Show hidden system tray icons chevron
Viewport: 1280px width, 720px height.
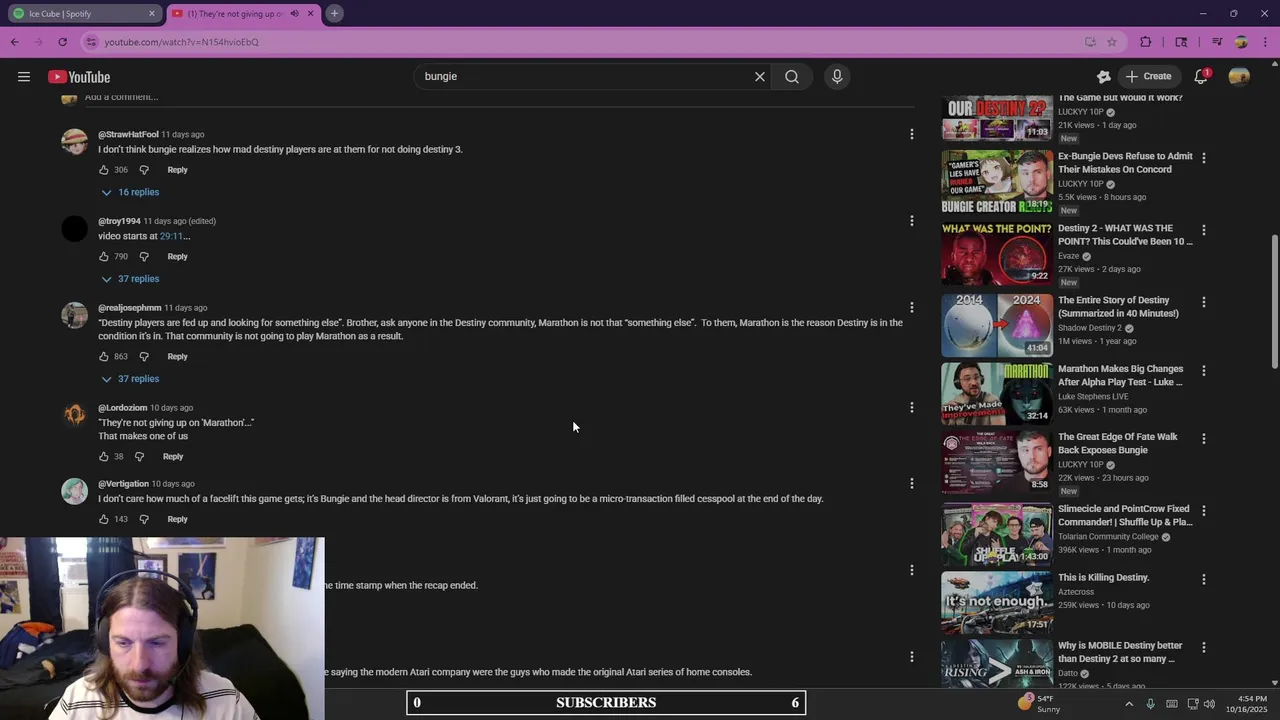click(x=1129, y=704)
